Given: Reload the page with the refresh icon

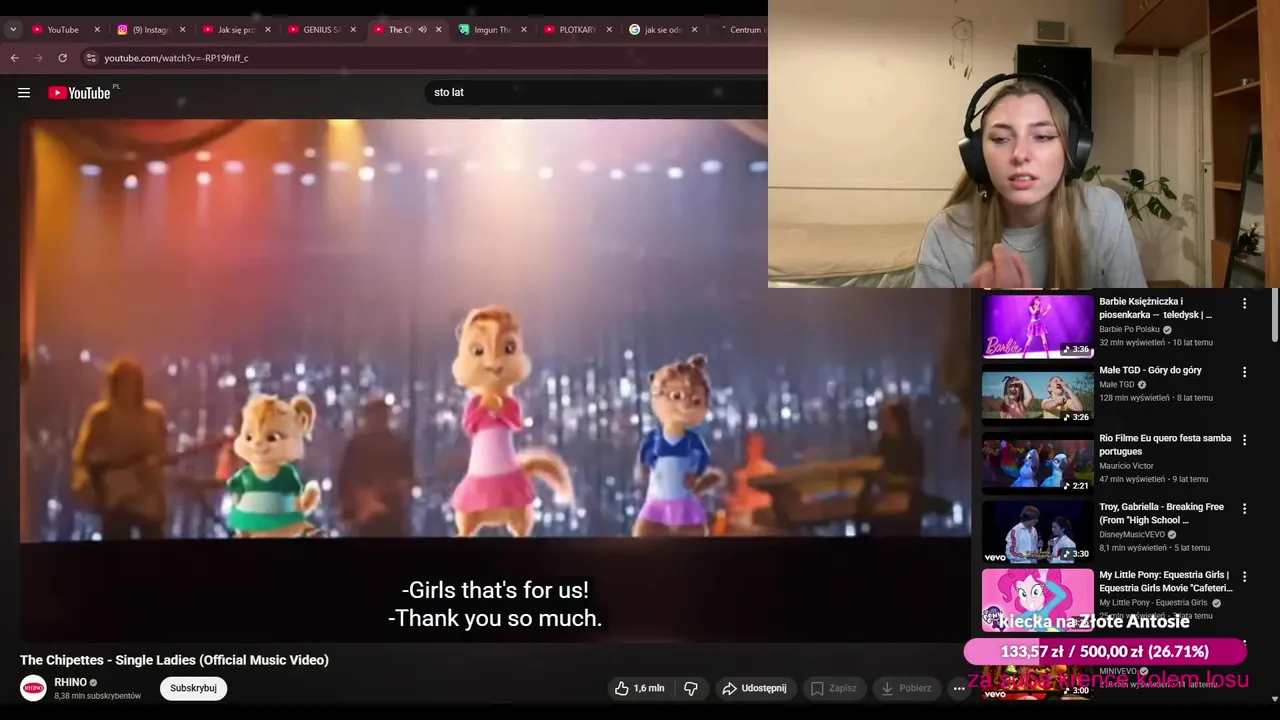Looking at the screenshot, I should click(63, 58).
